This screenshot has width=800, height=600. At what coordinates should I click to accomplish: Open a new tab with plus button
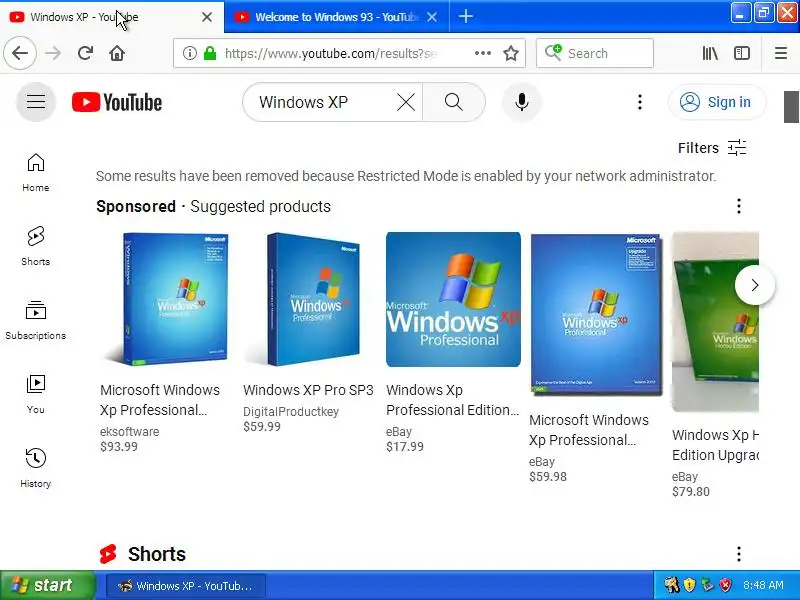click(465, 16)
